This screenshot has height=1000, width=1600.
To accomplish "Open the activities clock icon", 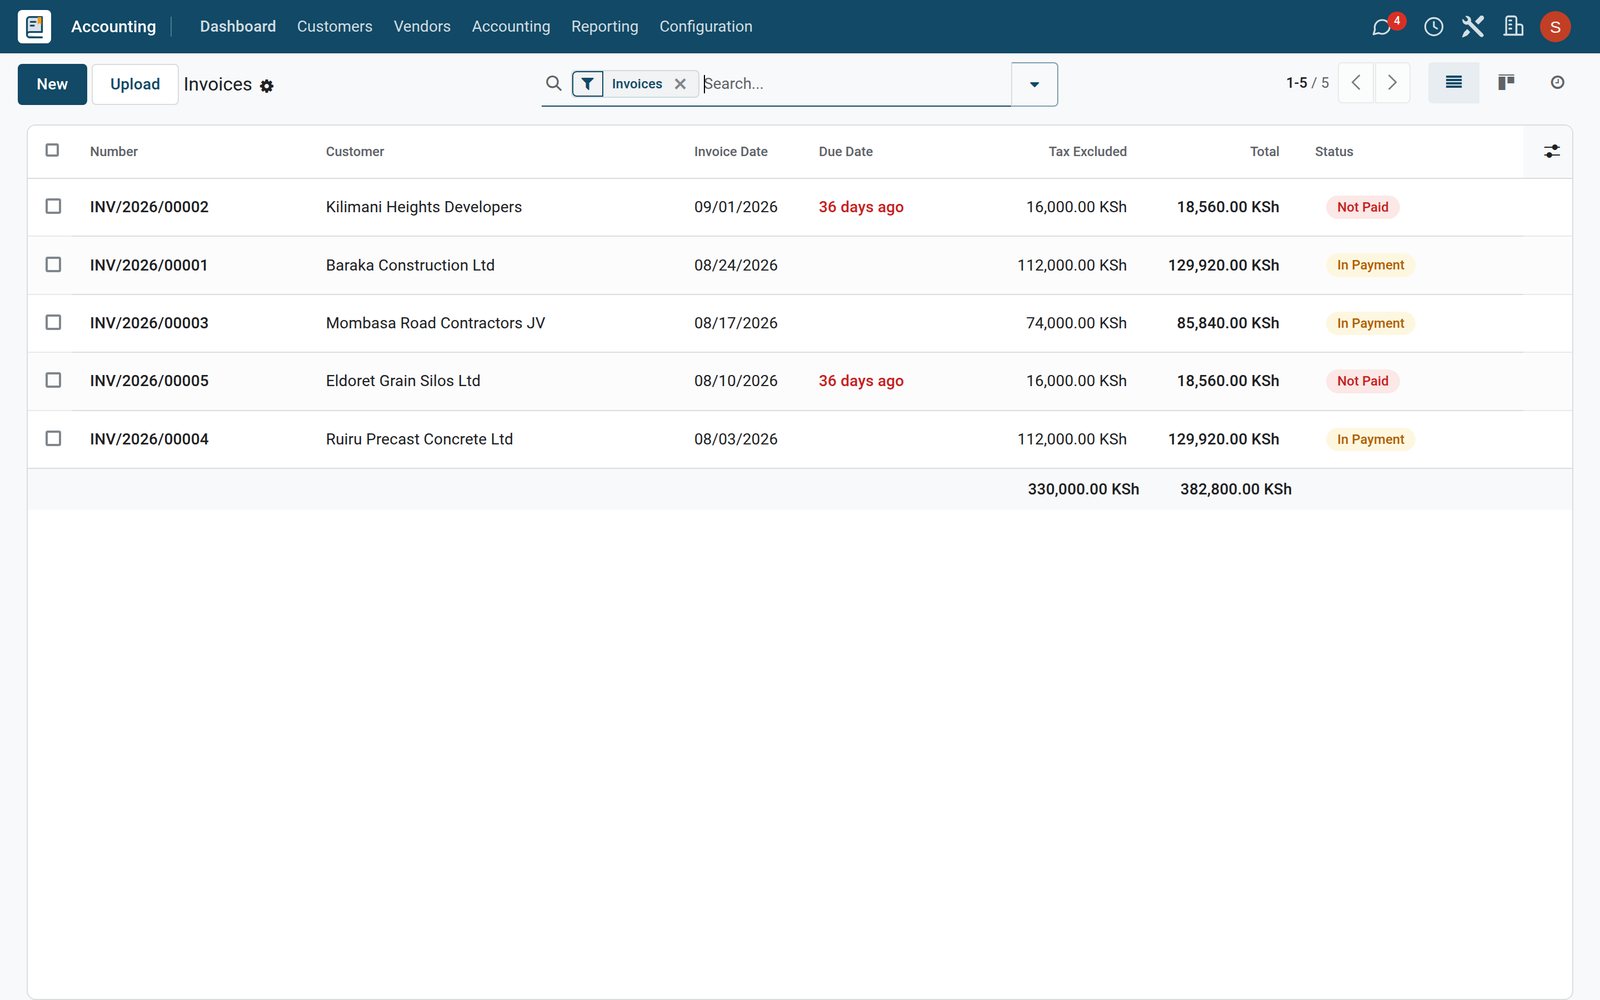I will pos(1433,27).
